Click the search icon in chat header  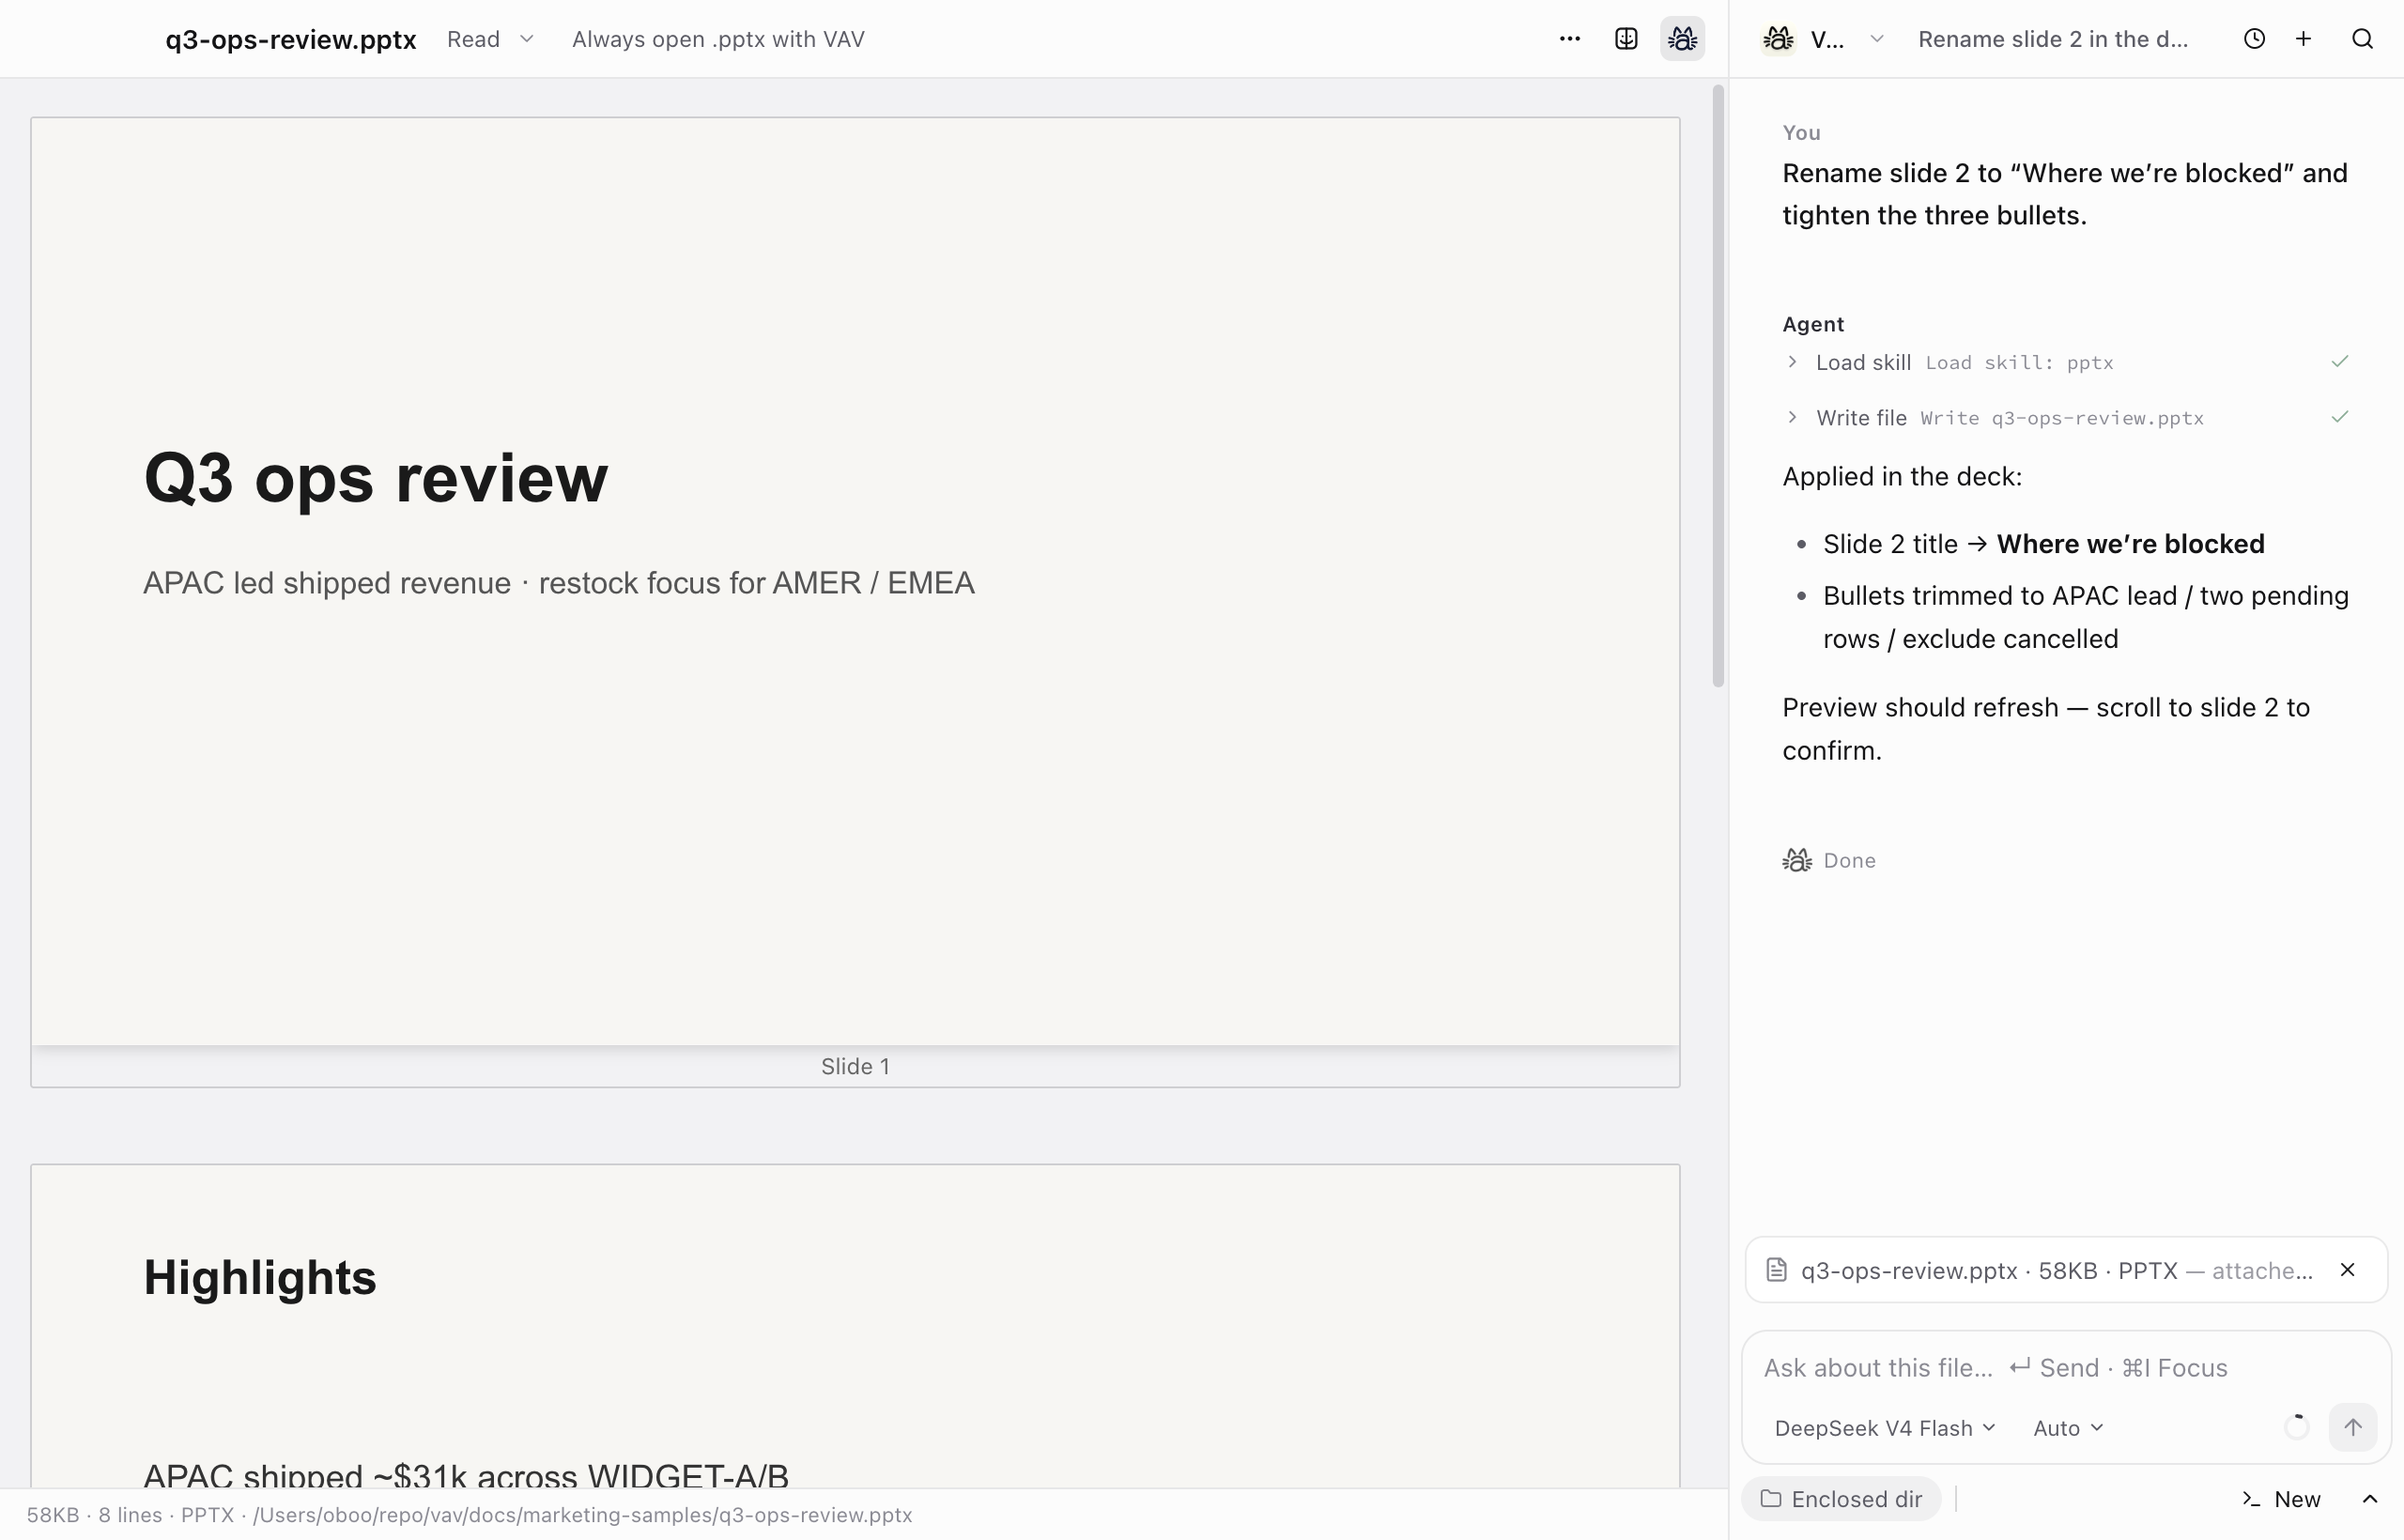click(x=2362, y=39)
